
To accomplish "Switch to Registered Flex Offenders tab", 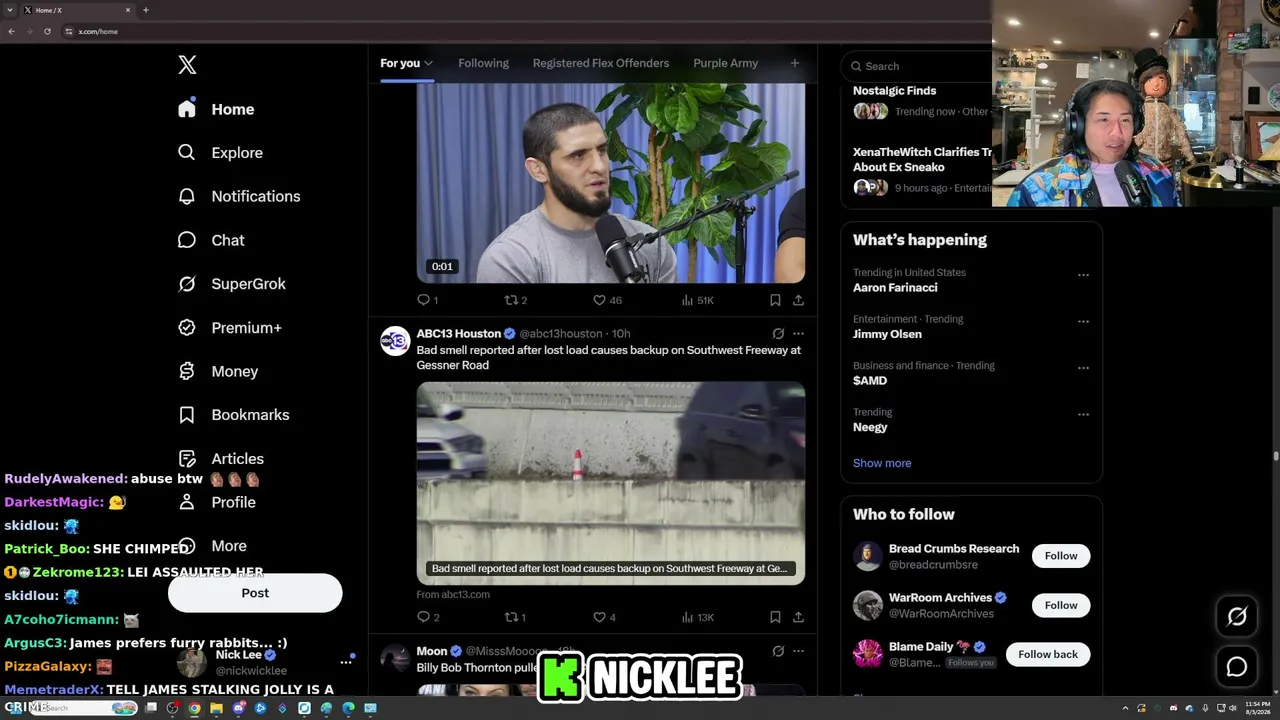I will tap(601, 63).
